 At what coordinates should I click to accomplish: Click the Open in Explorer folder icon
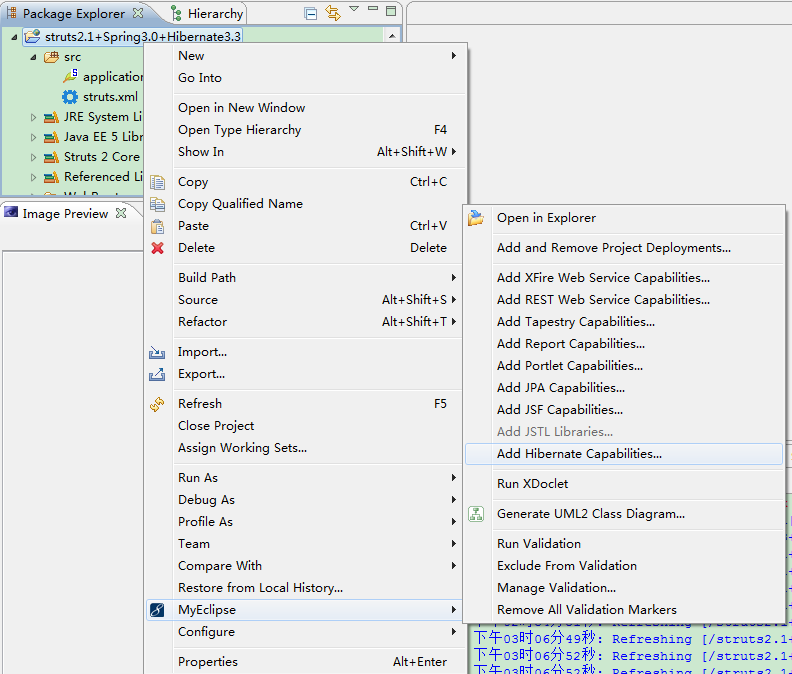click(x=476, y=218)
